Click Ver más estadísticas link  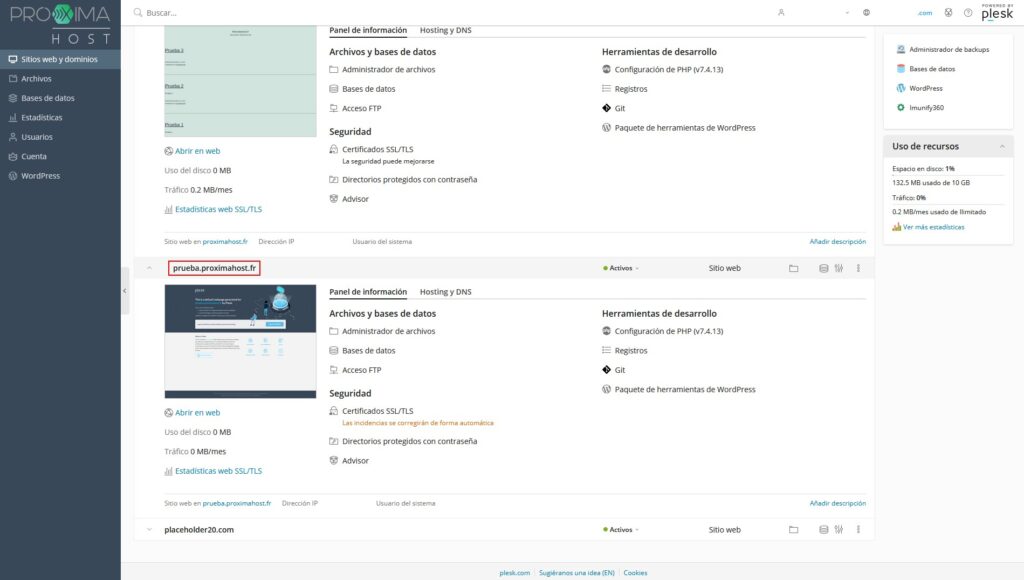point(929,227)
